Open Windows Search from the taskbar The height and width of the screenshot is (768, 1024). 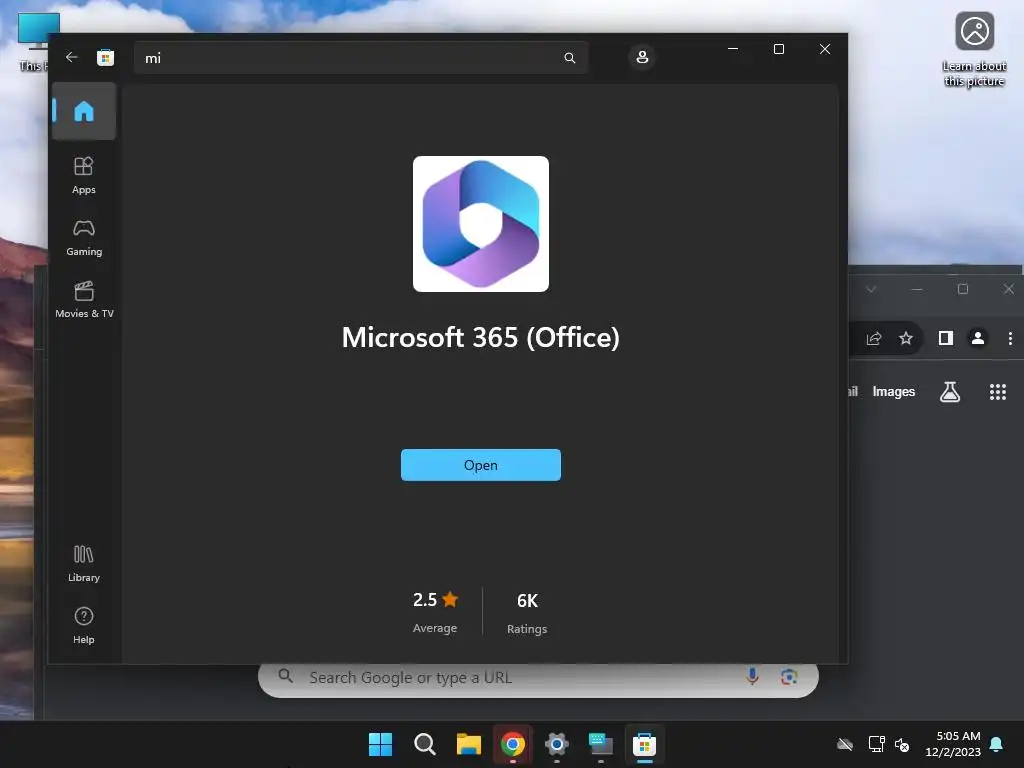[x=424, y=744]
